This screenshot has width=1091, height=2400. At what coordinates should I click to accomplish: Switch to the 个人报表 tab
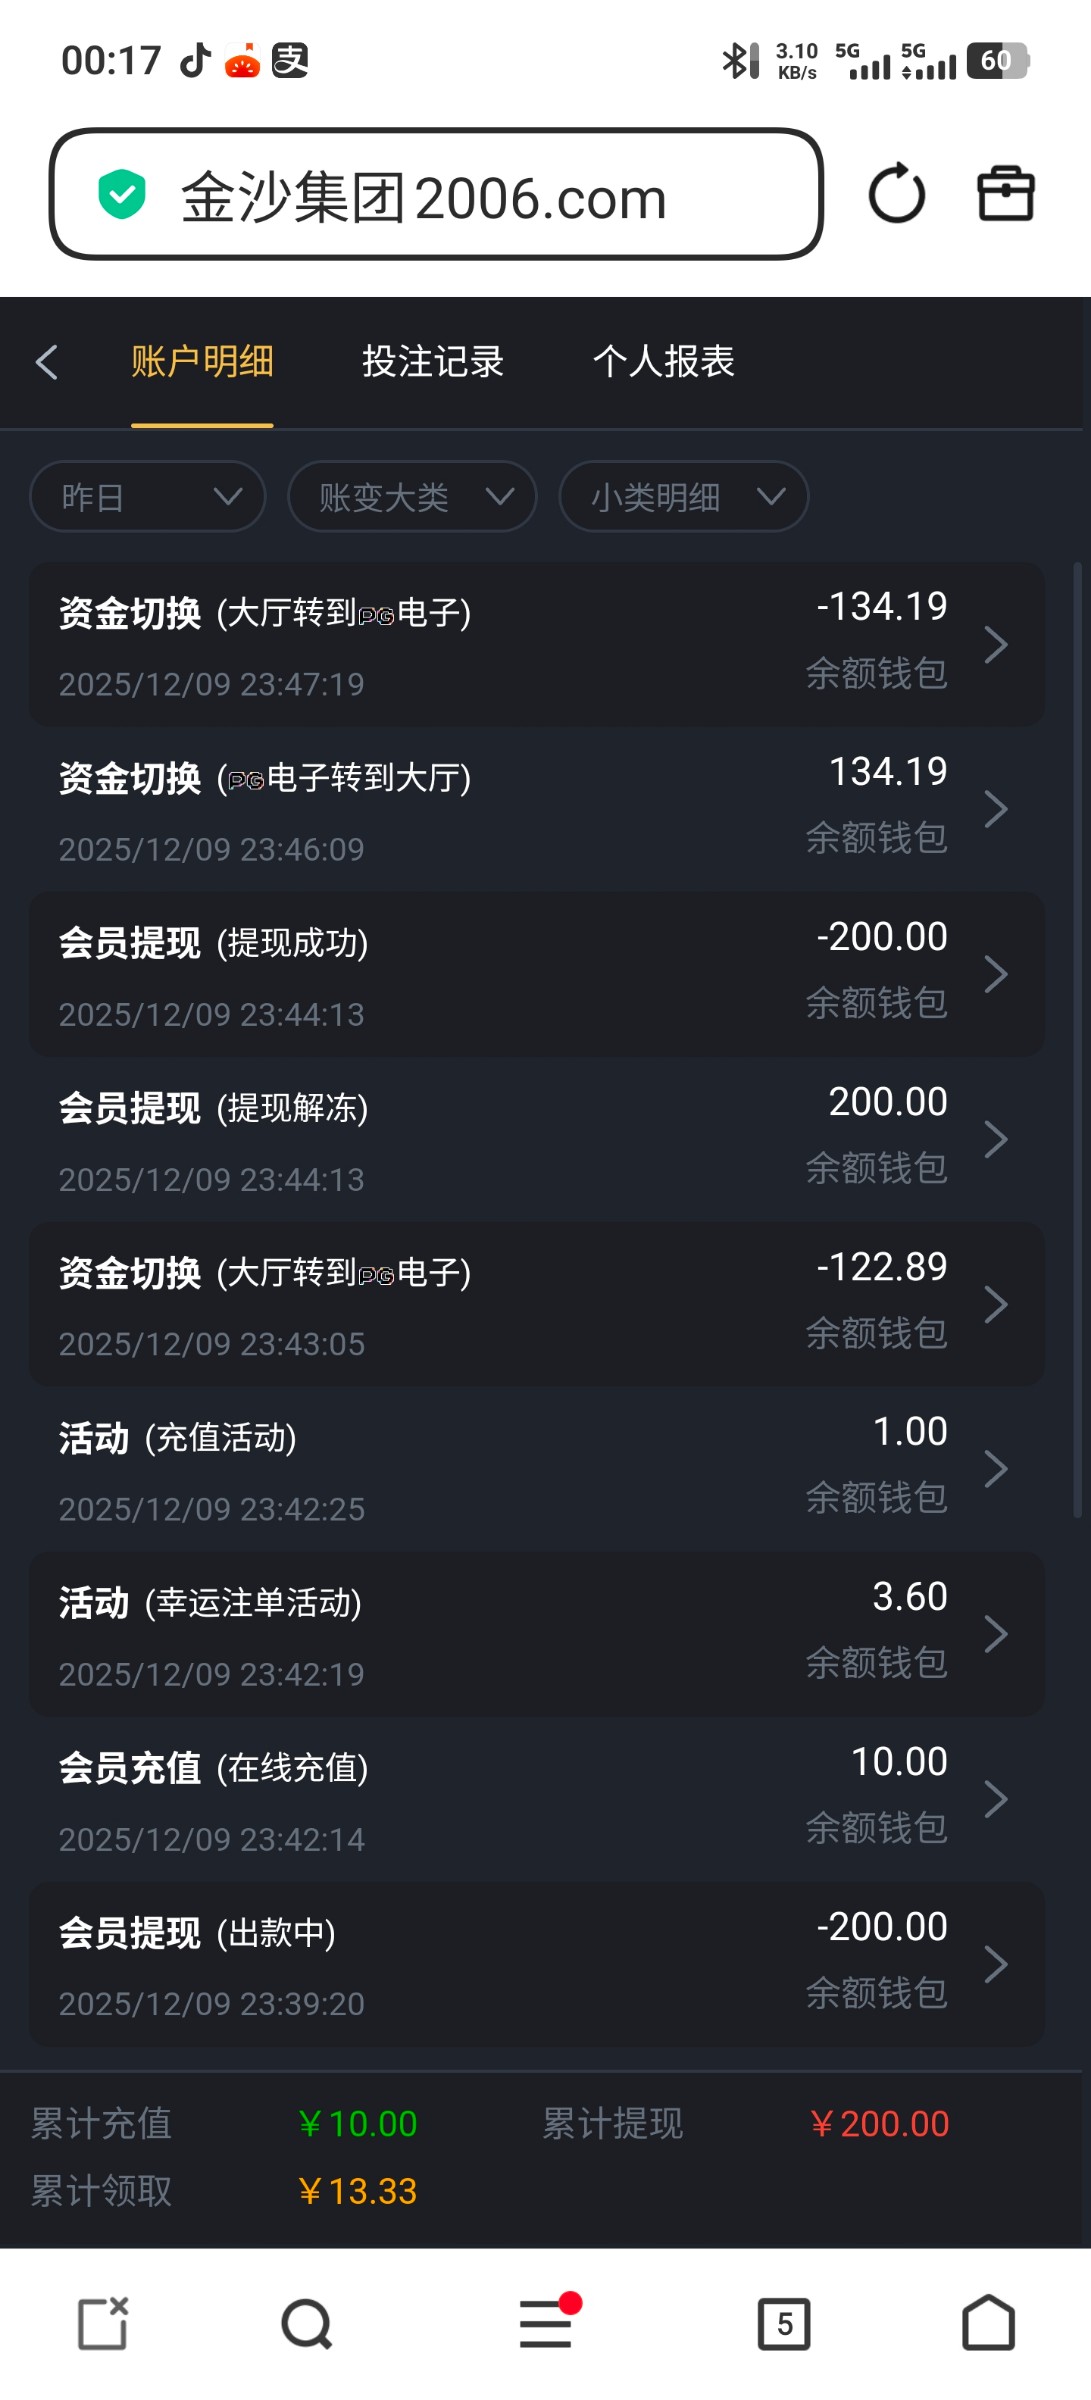pyautogui.click(x=663, y=362)
